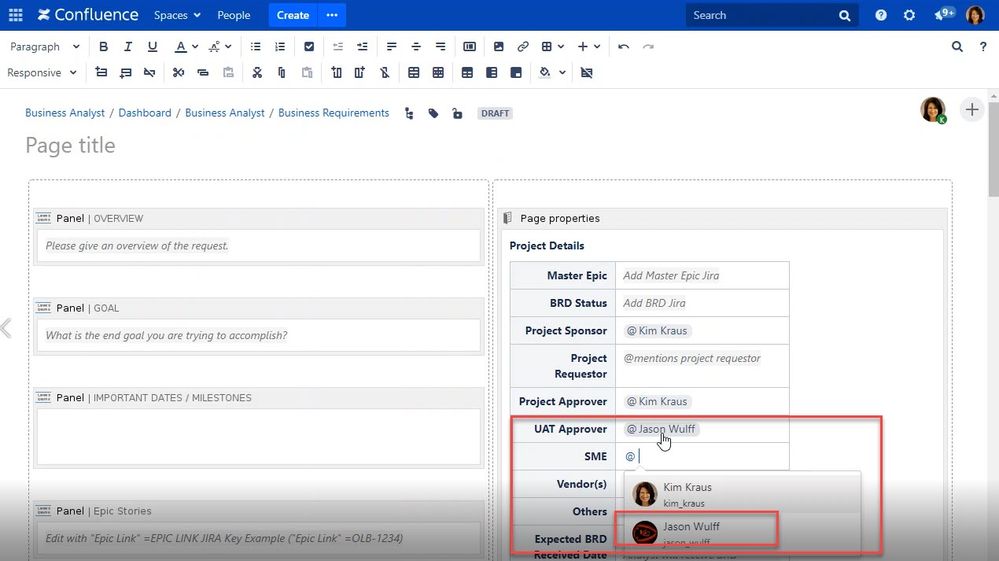Invite collaborators with the plus button

pos(972,110)
